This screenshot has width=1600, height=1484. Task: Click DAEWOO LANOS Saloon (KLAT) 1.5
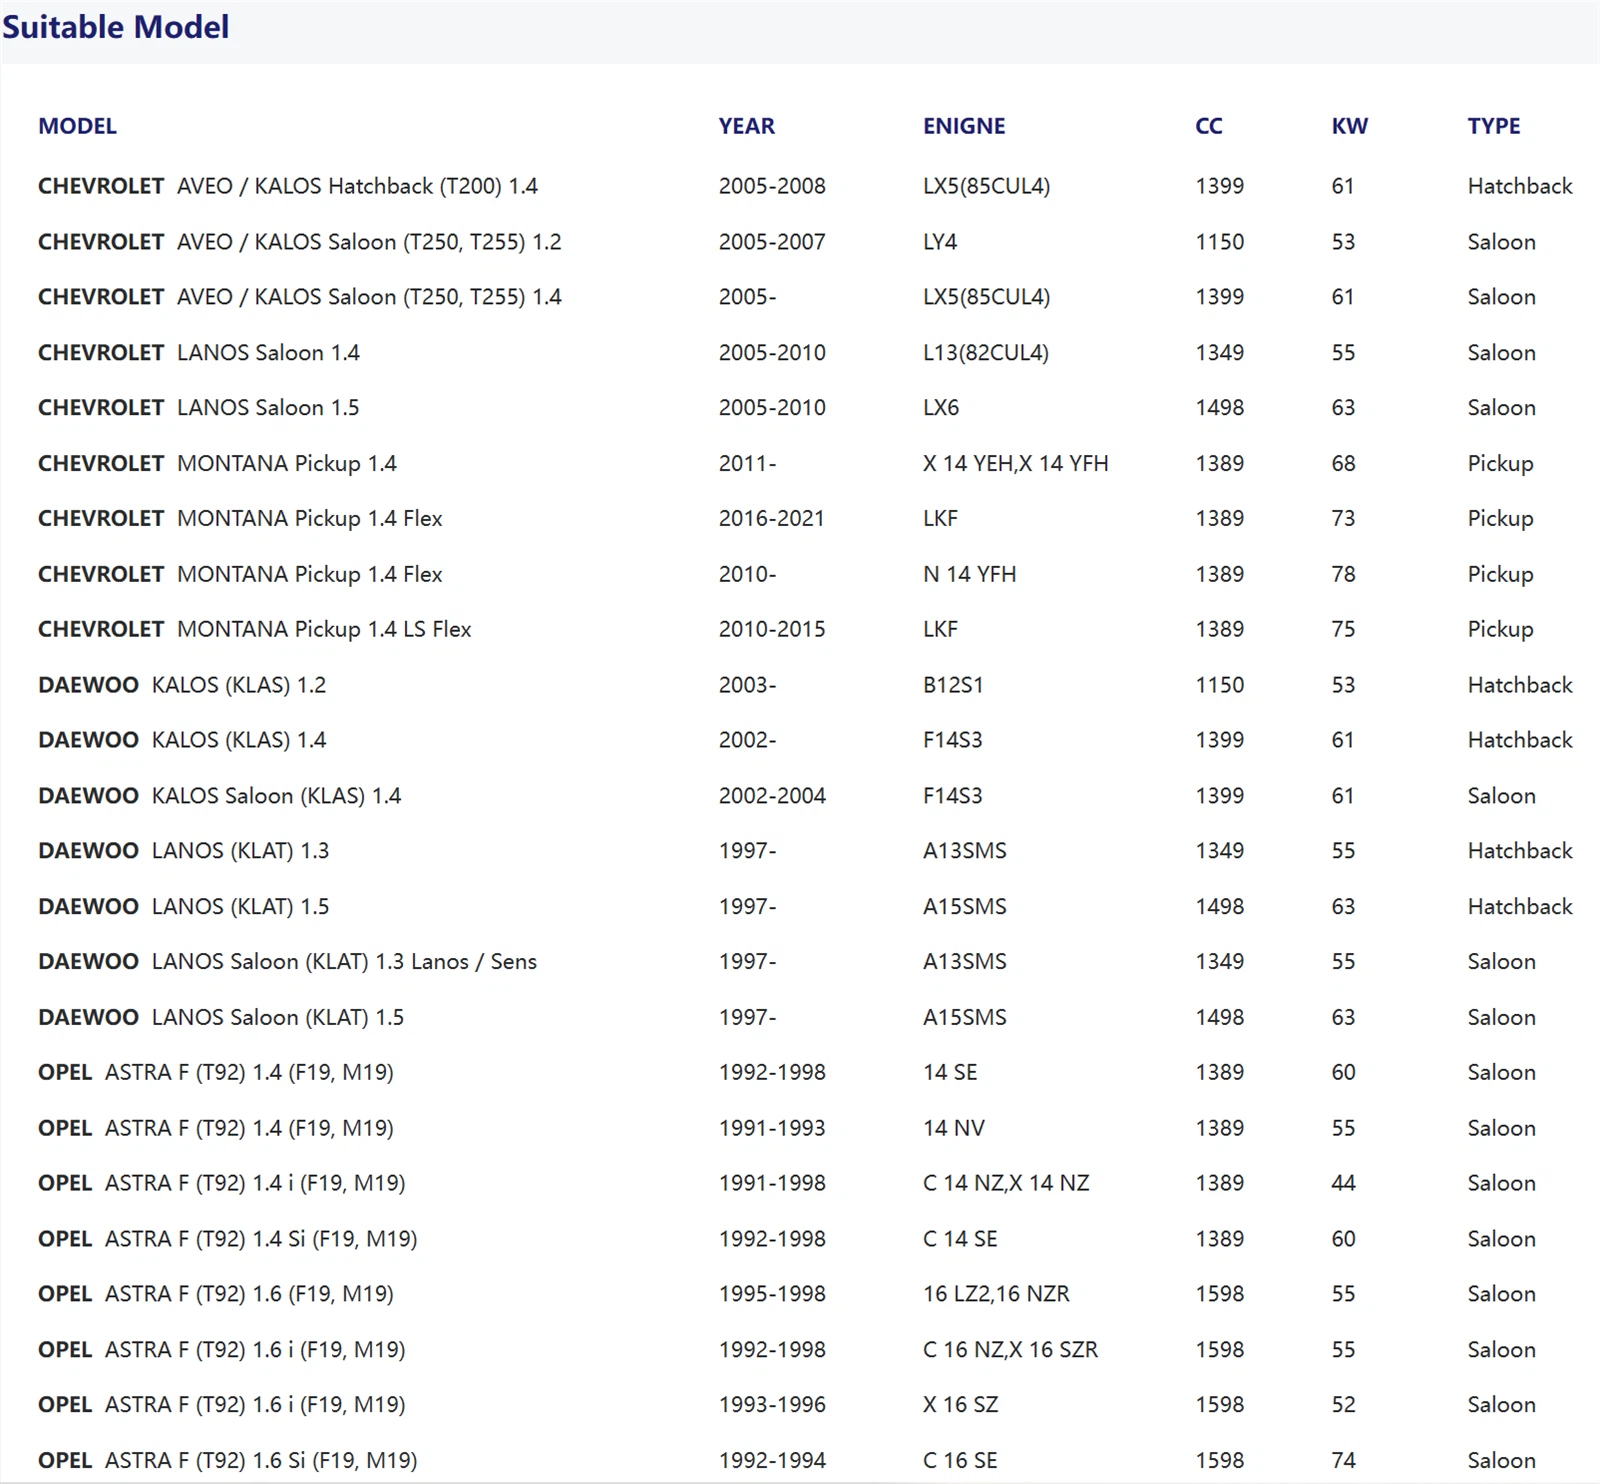pos(221,1017)
